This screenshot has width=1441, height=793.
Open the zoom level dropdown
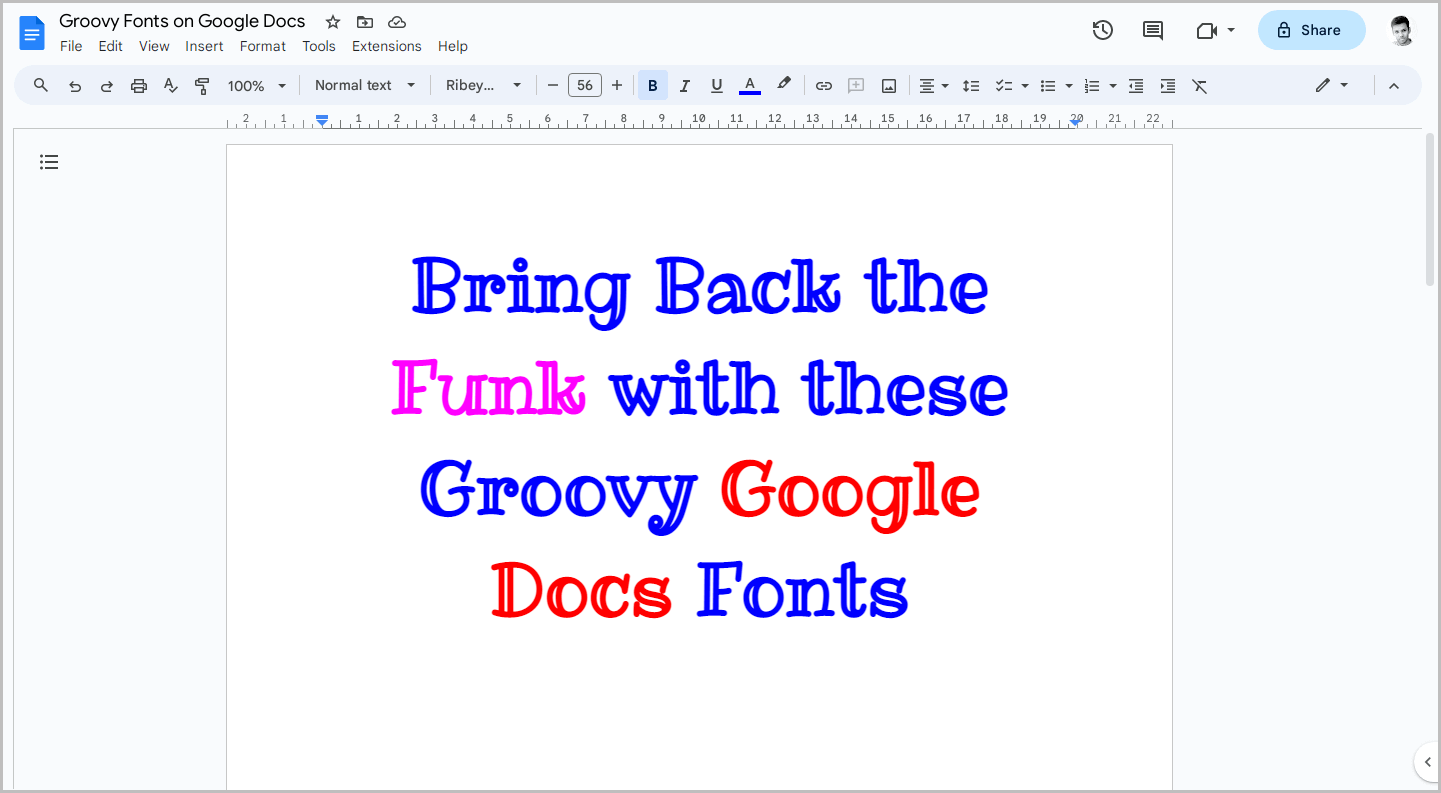(x=256, y=85)
